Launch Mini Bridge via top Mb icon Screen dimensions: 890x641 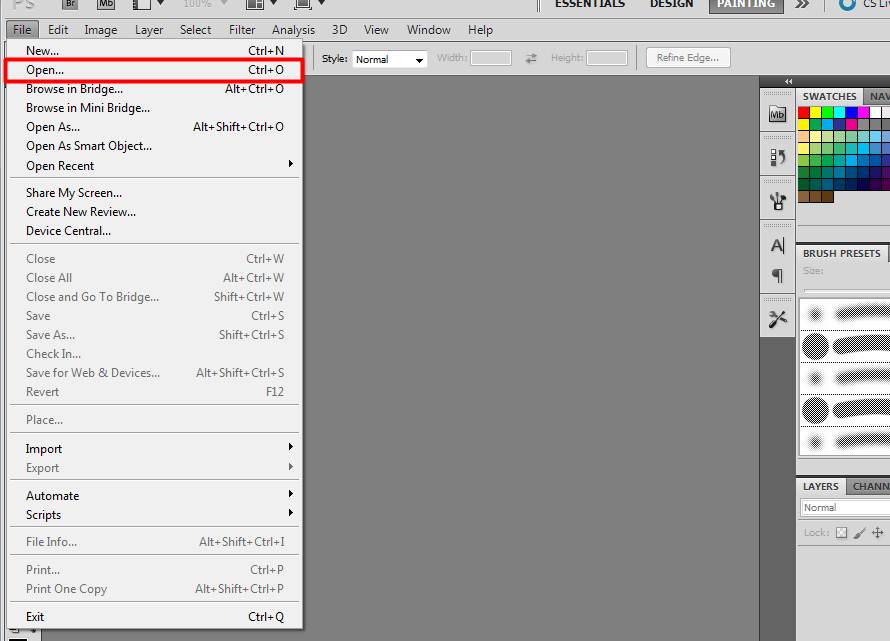tap(106, 5)
